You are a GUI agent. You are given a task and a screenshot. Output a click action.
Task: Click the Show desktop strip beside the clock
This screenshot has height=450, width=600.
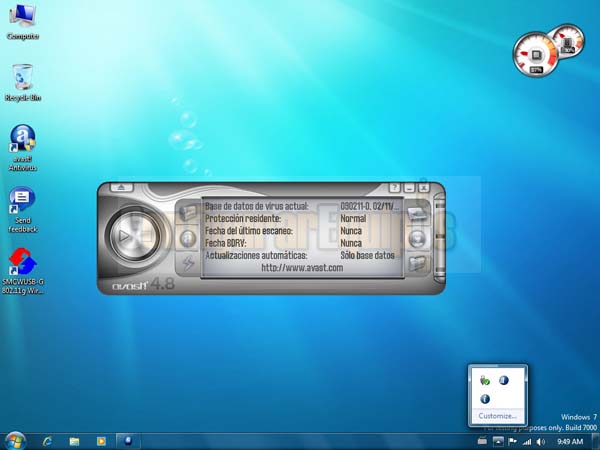click(x=596, y=442)
